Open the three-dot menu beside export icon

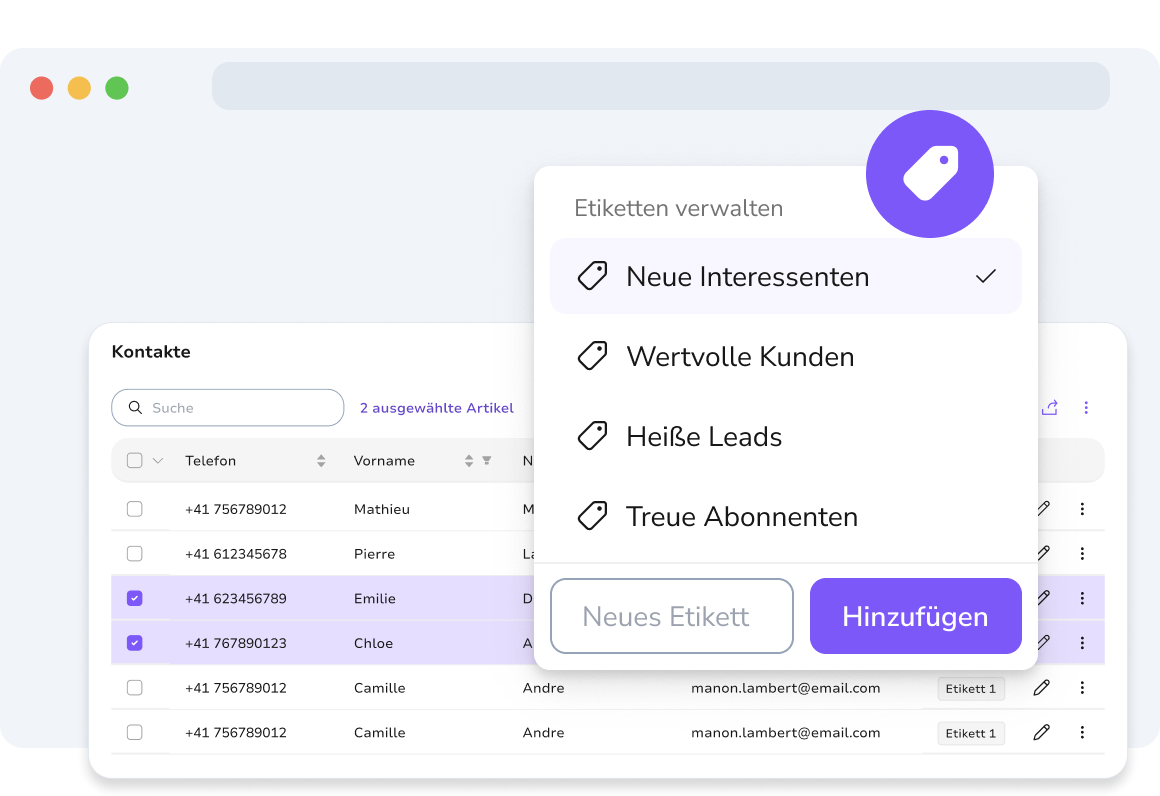tap(1086, 408)
